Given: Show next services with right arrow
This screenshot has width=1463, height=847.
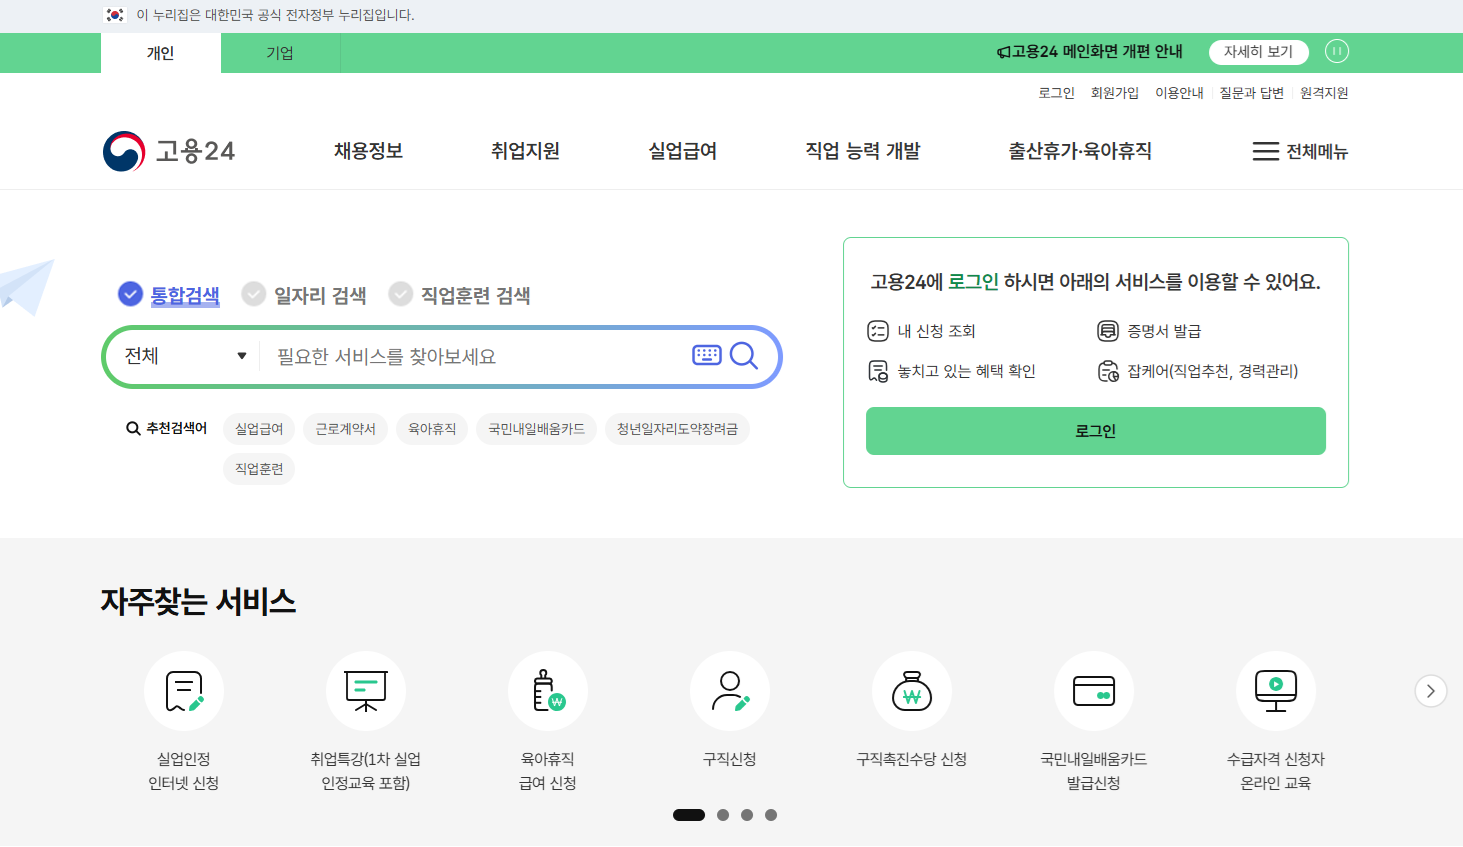Looking at the screenshot, I should 1431,691.
